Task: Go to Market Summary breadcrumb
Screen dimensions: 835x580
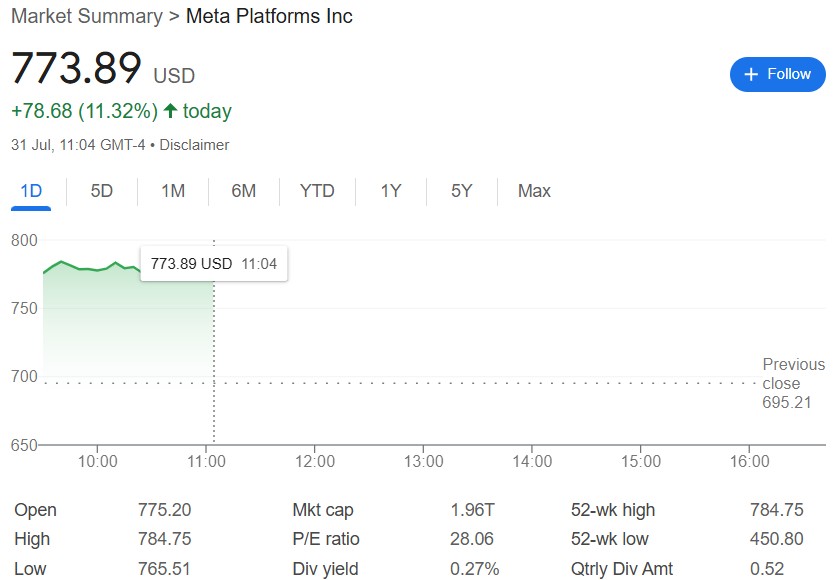Action: tap(87, 16)
